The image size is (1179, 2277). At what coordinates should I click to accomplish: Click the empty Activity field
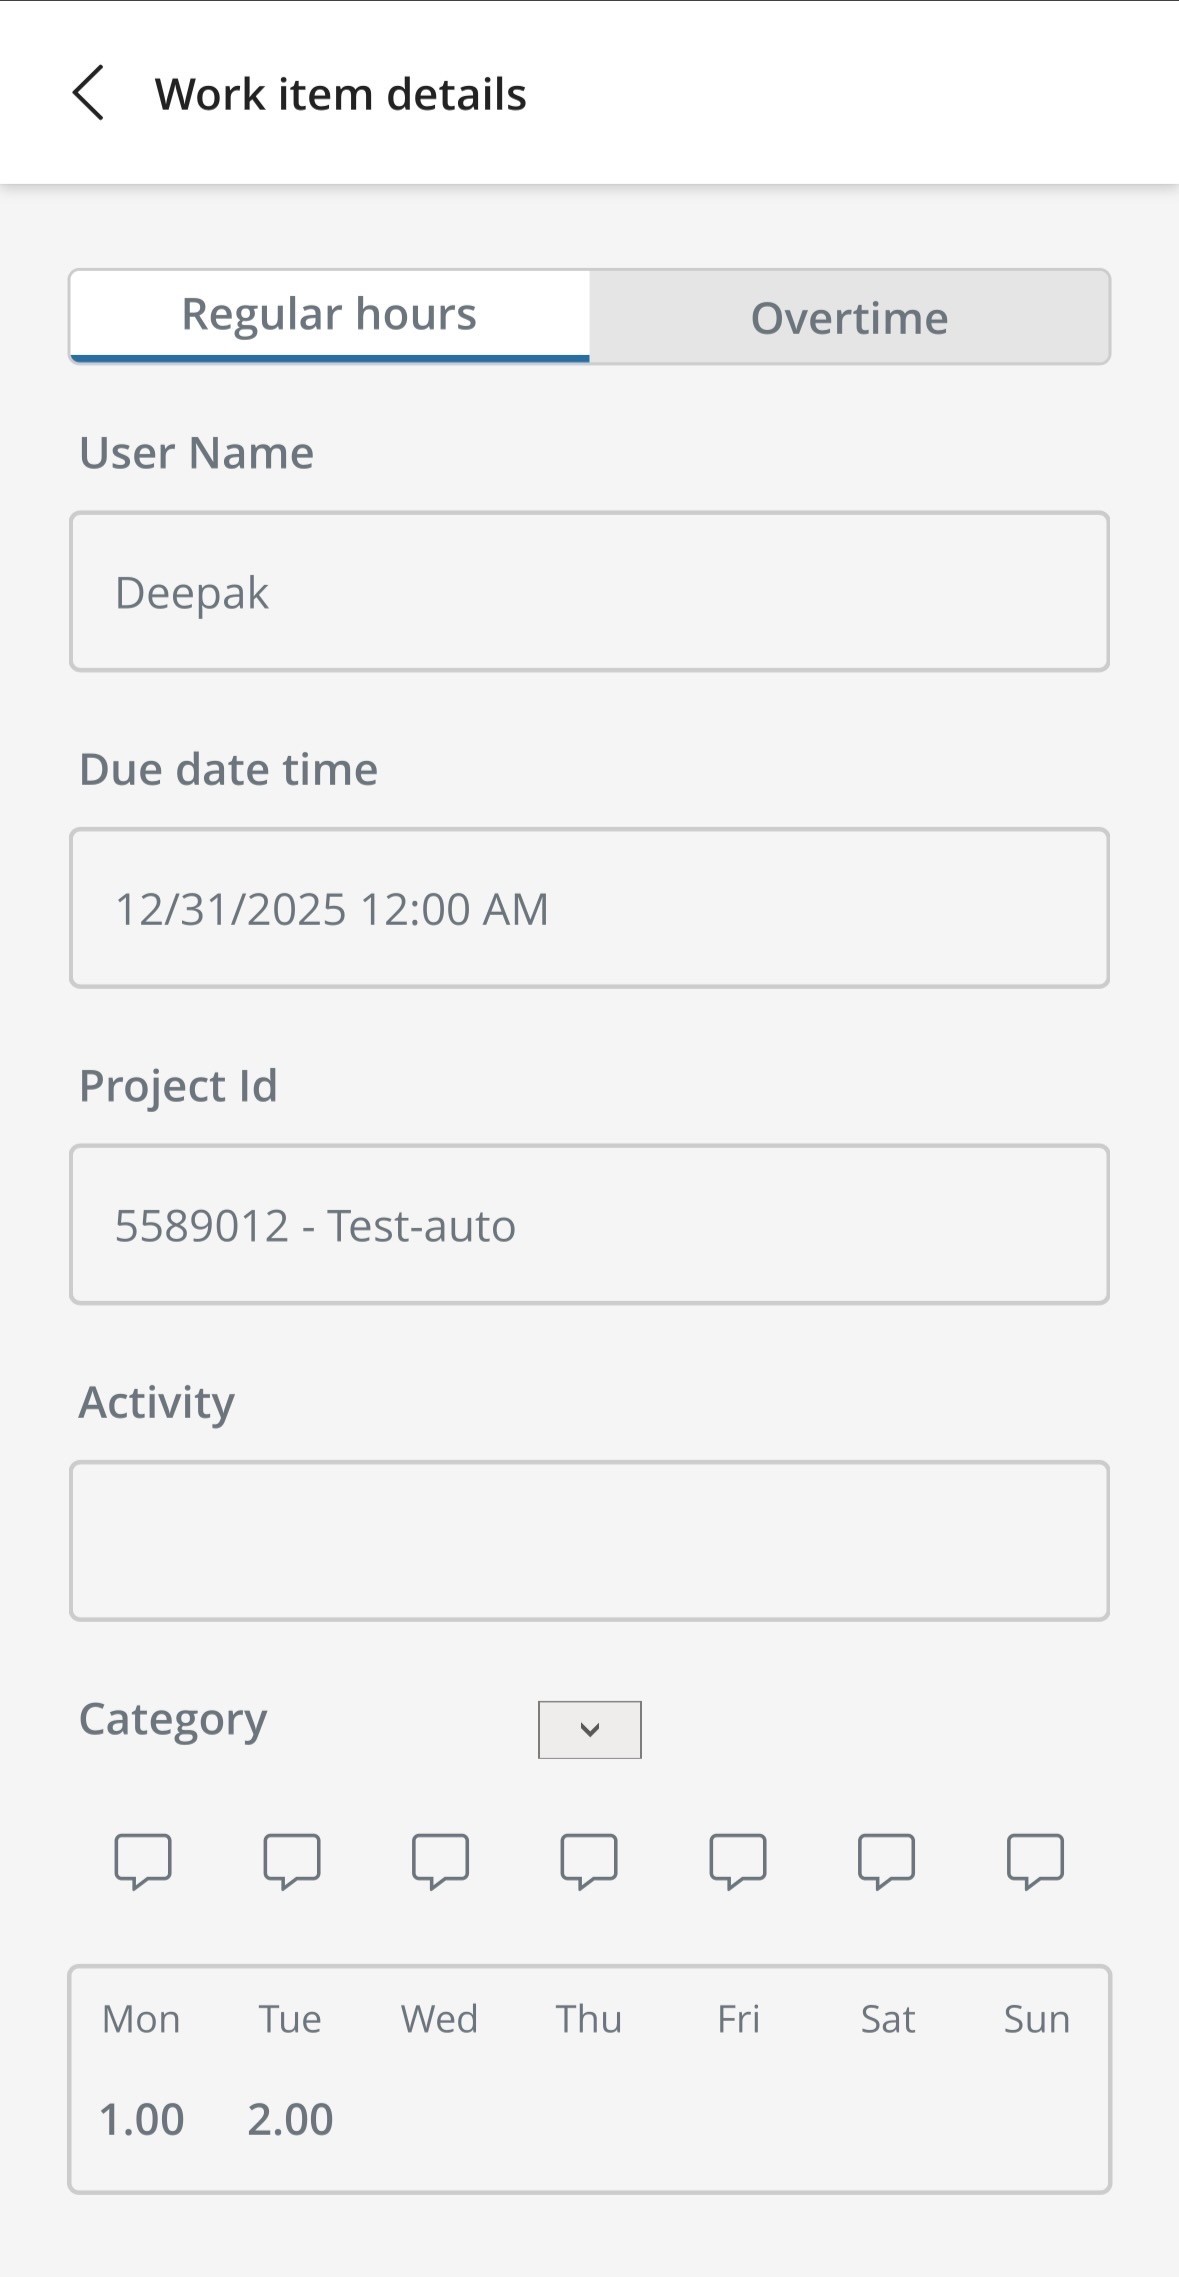589,1541
